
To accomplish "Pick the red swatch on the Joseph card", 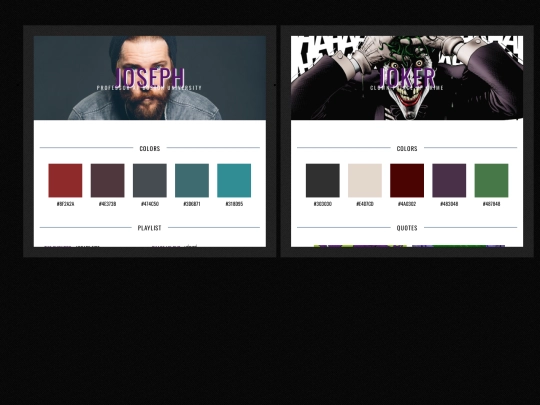I will pos(65,180).
